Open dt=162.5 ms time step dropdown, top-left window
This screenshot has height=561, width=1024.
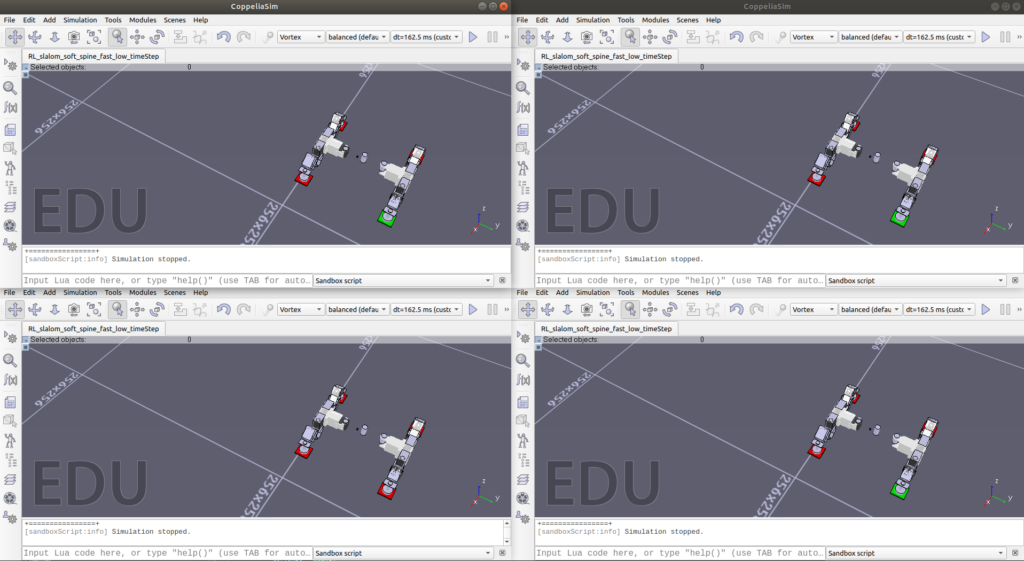pos(426,37)
